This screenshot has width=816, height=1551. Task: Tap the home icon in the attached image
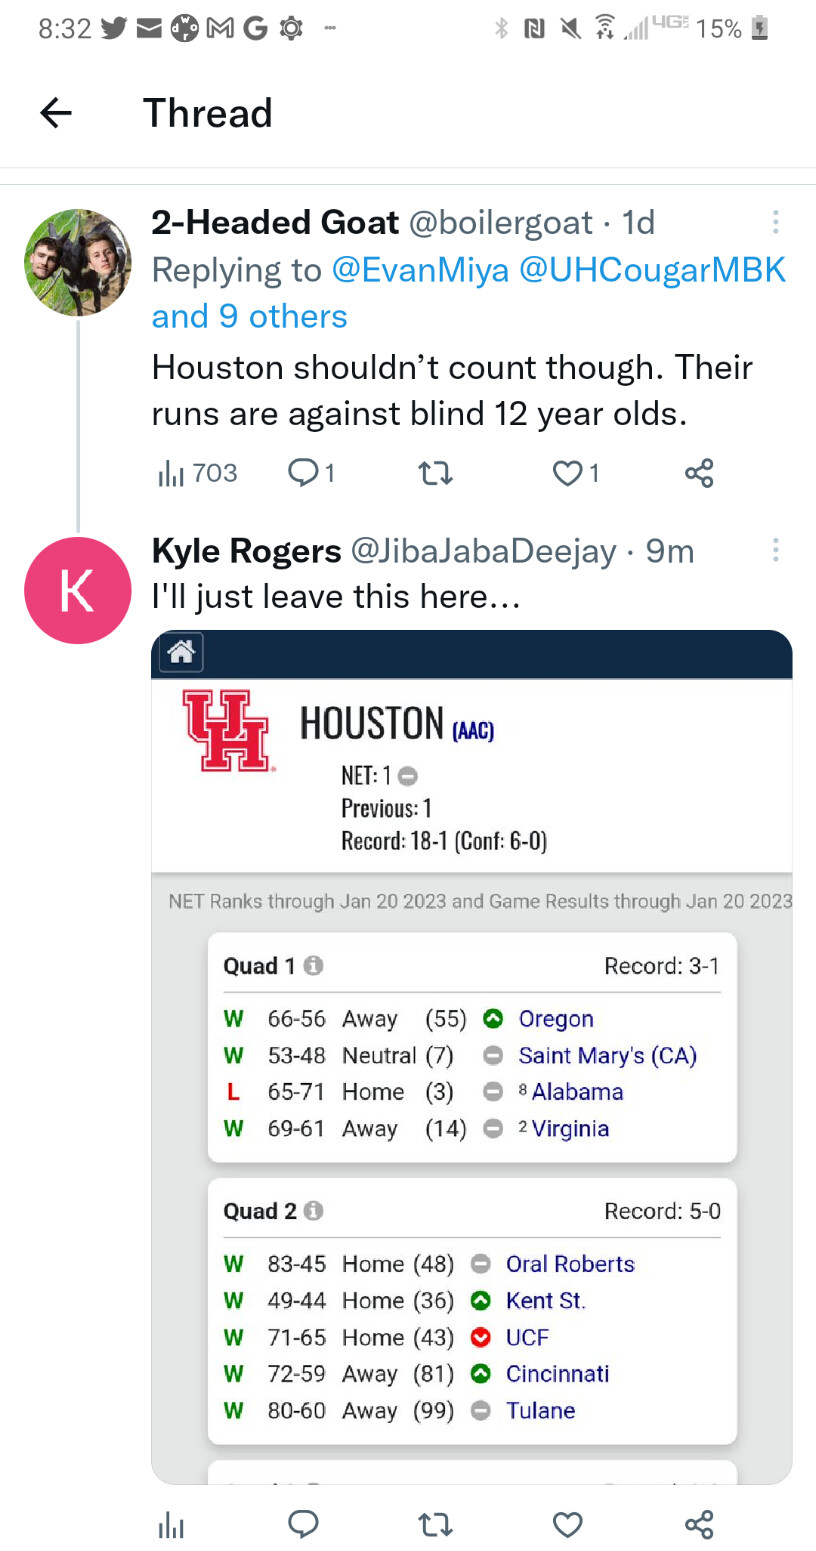tap(181, 653)
